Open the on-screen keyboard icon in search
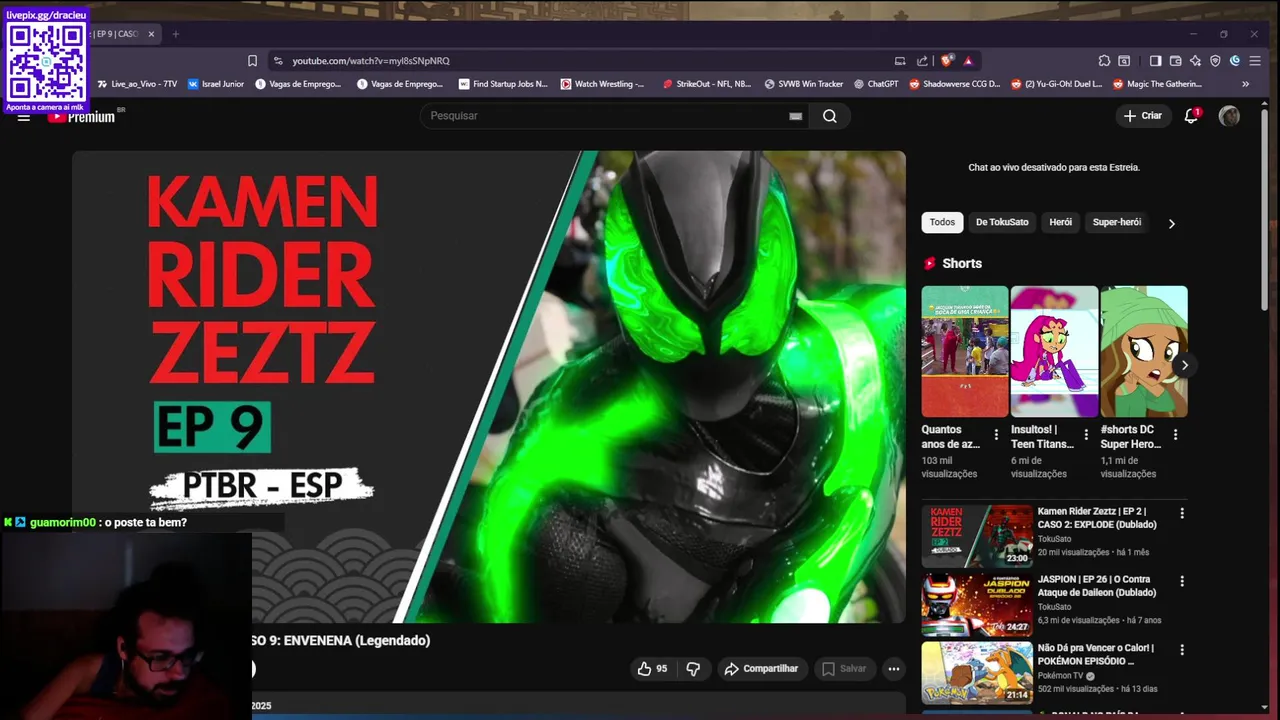The width and height of the screenshot is (1280, 720). pos(796,116)
